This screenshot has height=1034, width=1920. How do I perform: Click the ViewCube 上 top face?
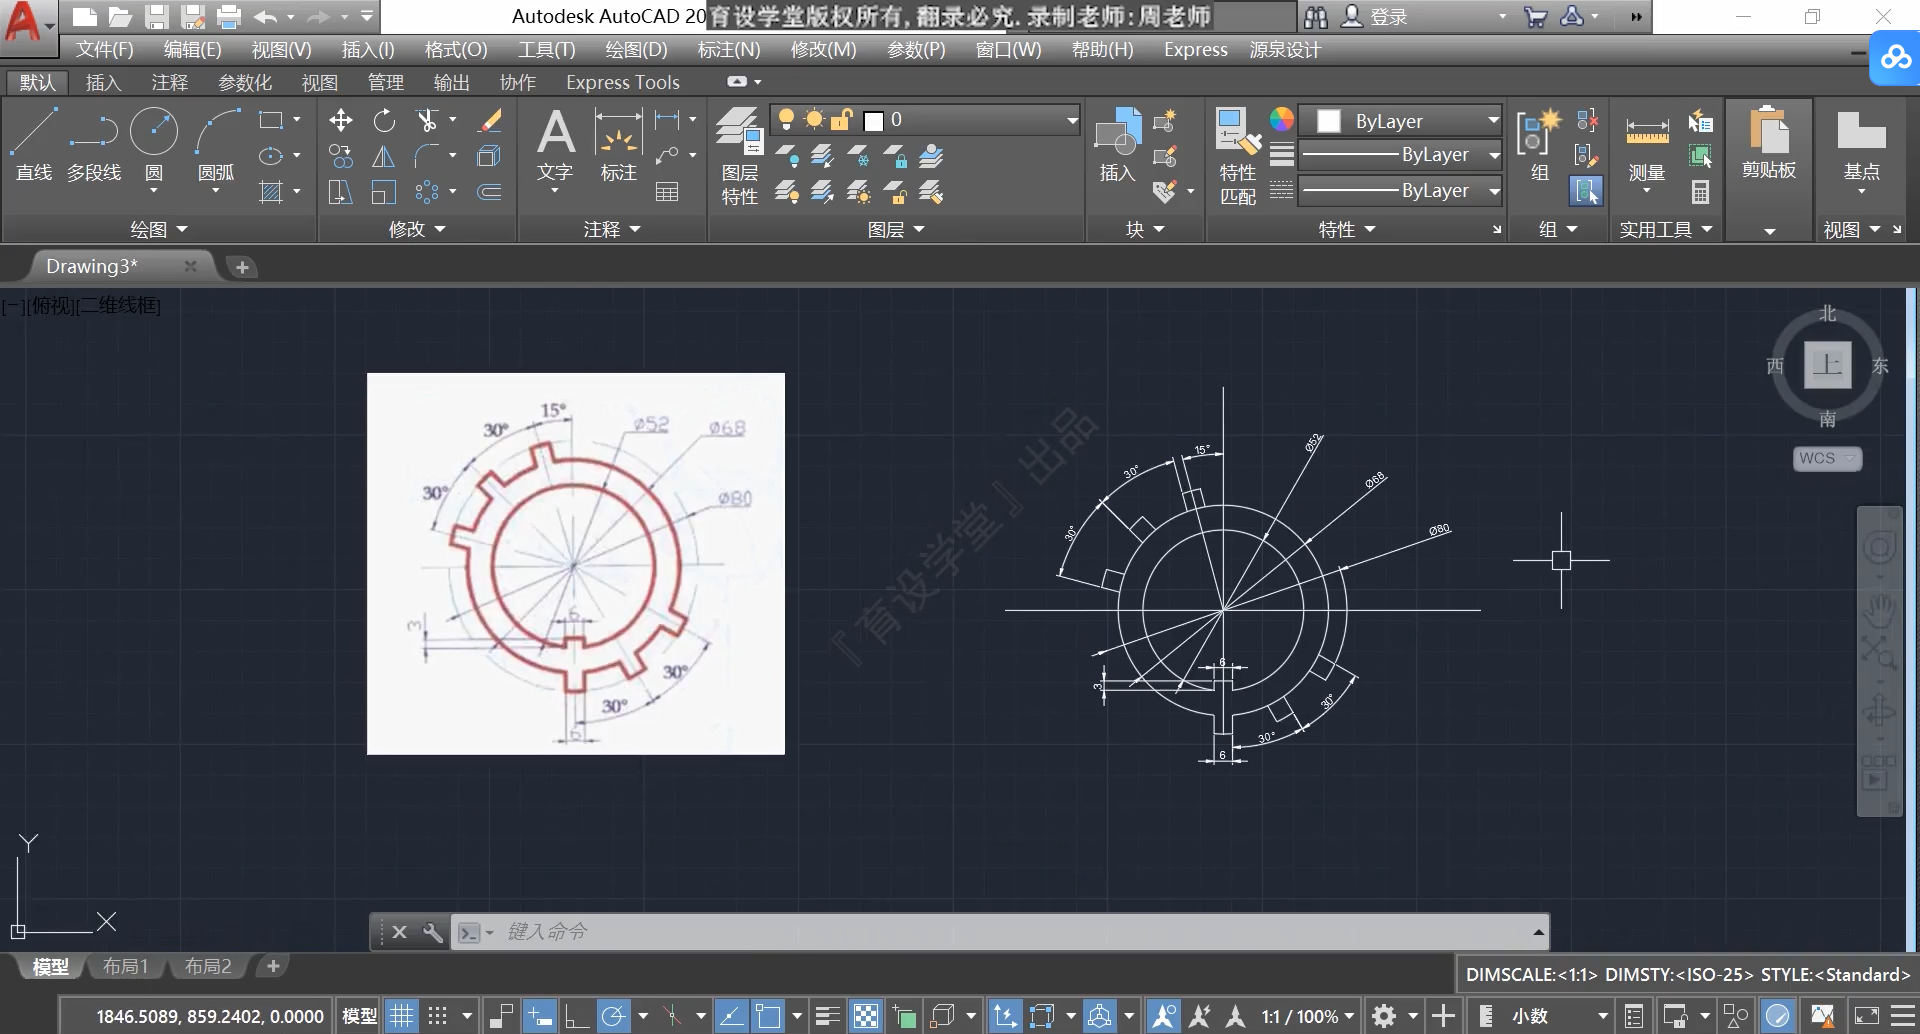1828,365
